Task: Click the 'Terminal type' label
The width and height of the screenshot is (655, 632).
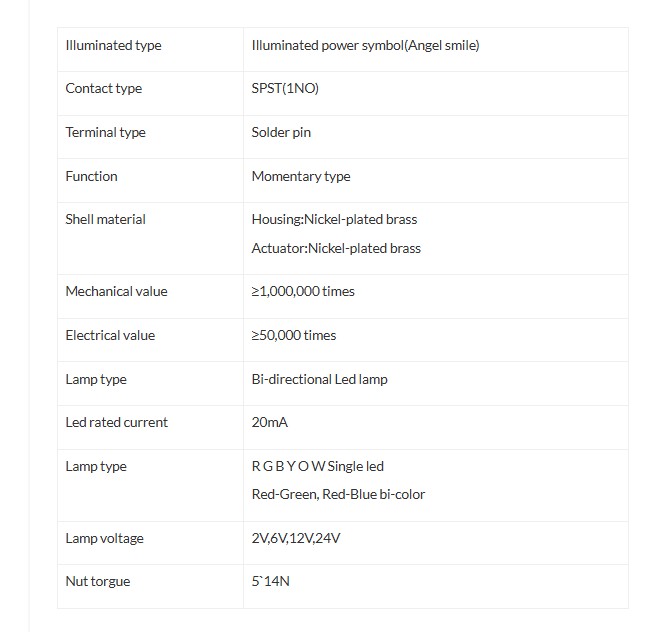Action: [105, 132]
